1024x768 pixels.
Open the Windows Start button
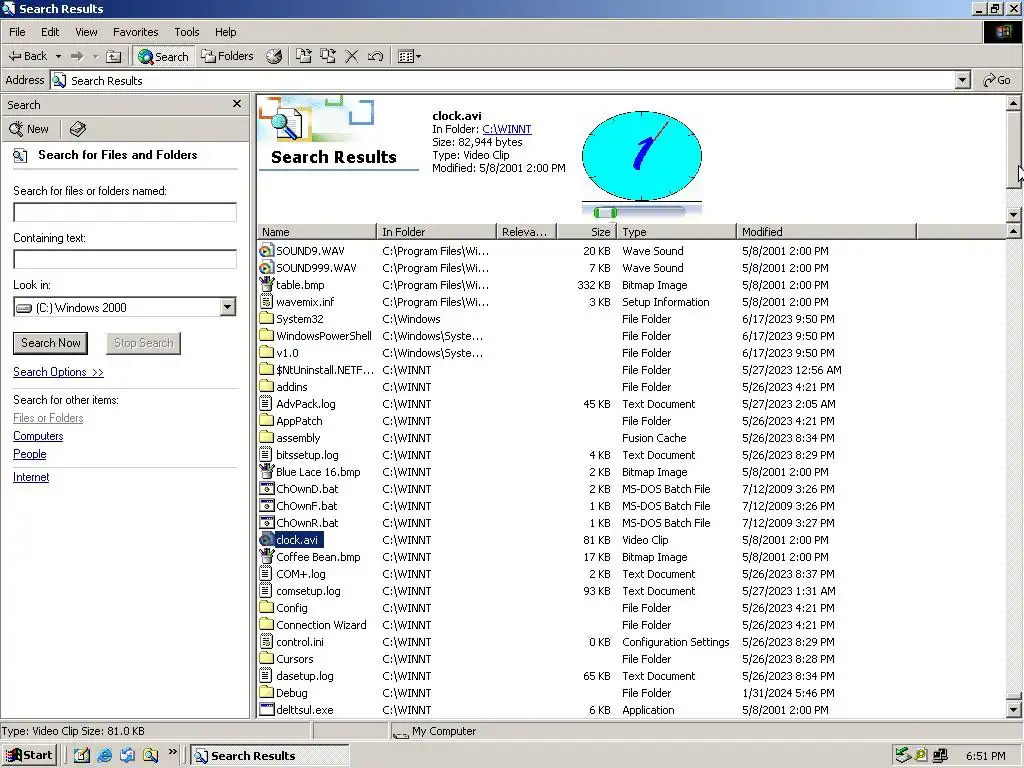tap(29, 755)
